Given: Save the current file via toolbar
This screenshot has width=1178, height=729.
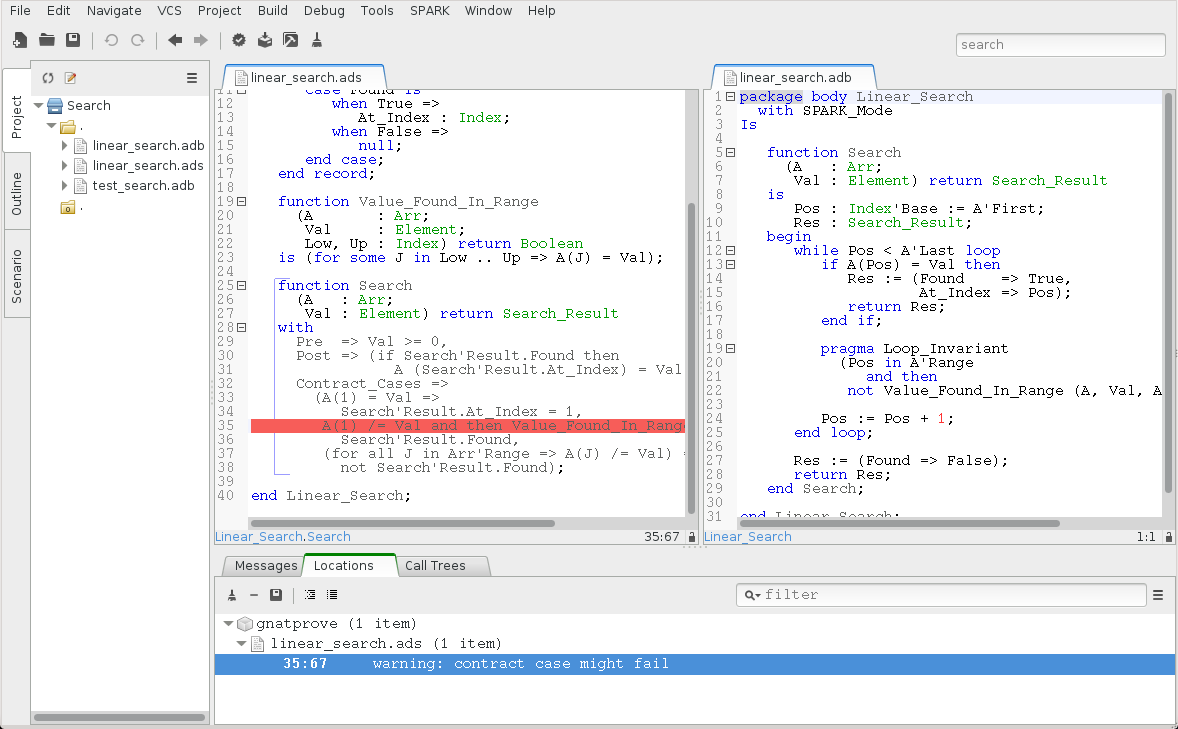Looking at the screenshot, I should pos(73,40).
